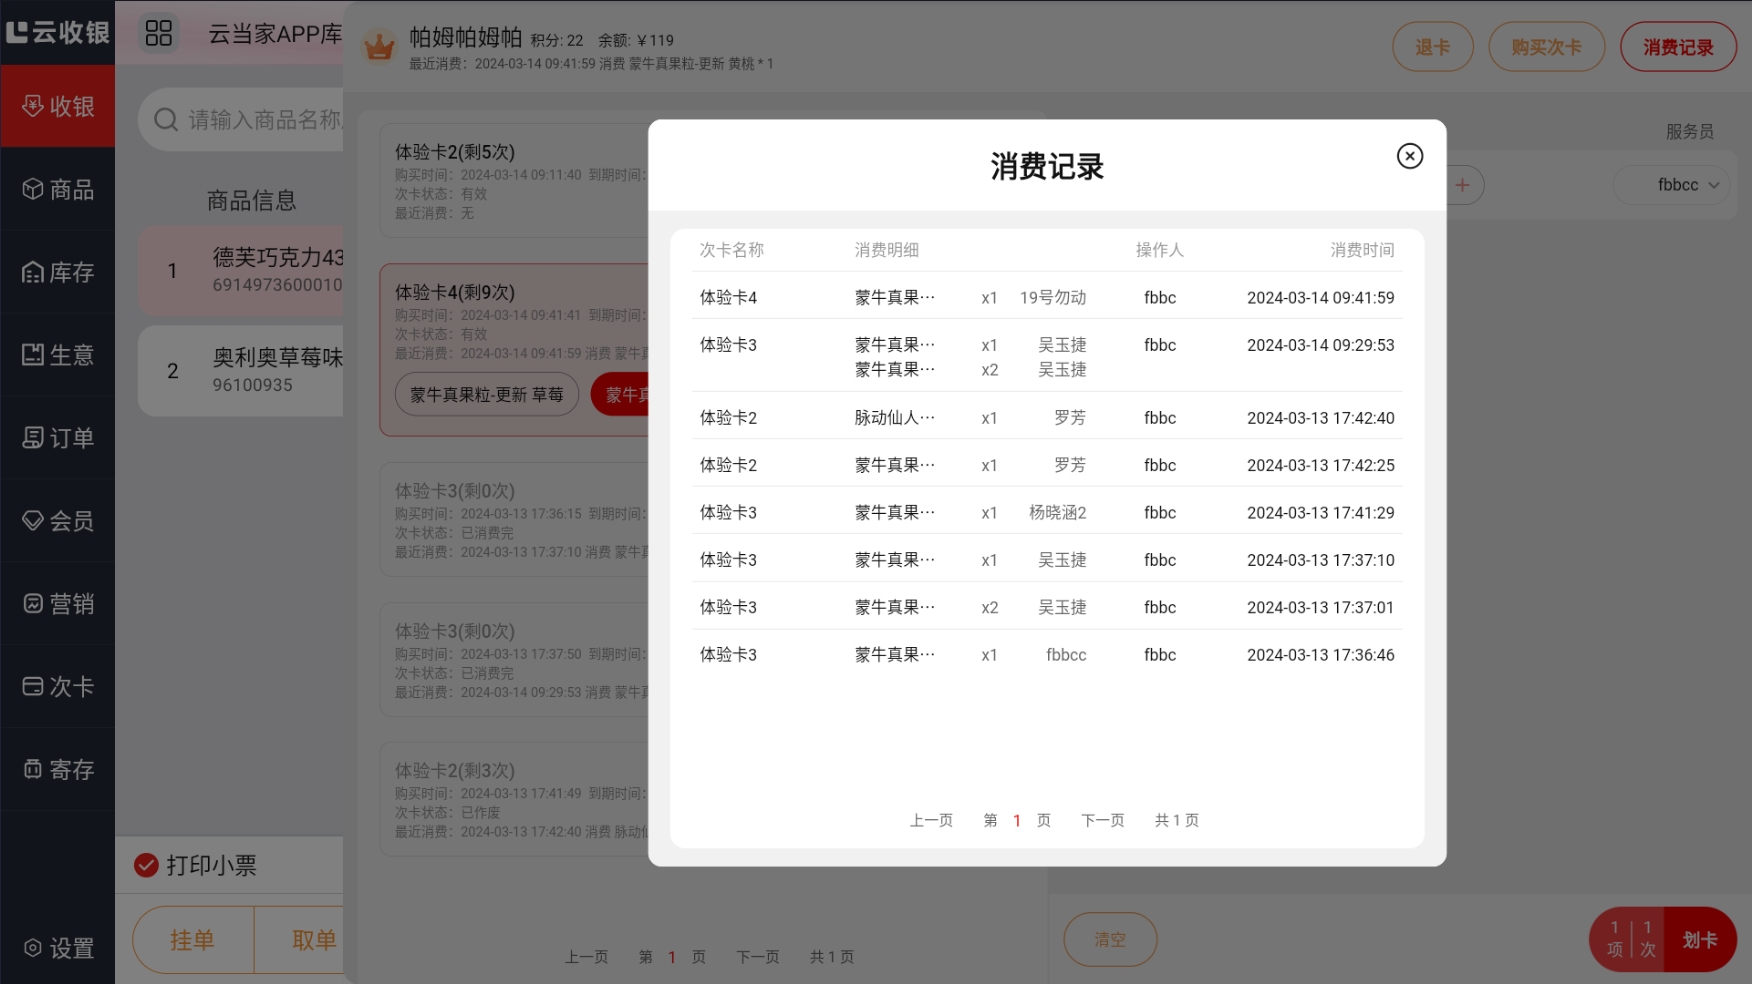Expand the fbbcc 服务员 dropdown

(x=1687, y=185)
